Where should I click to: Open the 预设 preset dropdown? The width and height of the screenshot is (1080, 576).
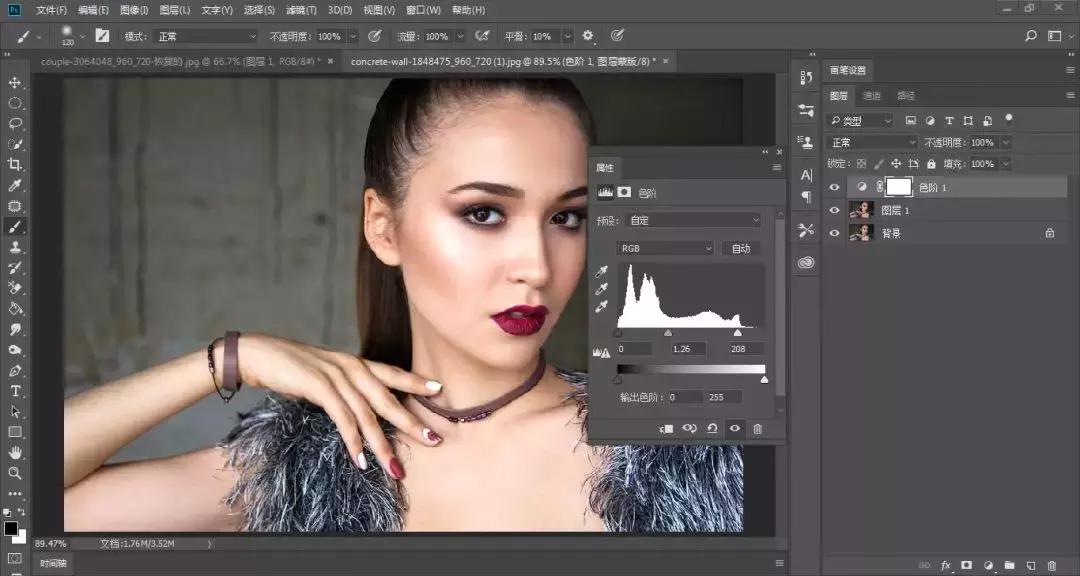point(694,220)
